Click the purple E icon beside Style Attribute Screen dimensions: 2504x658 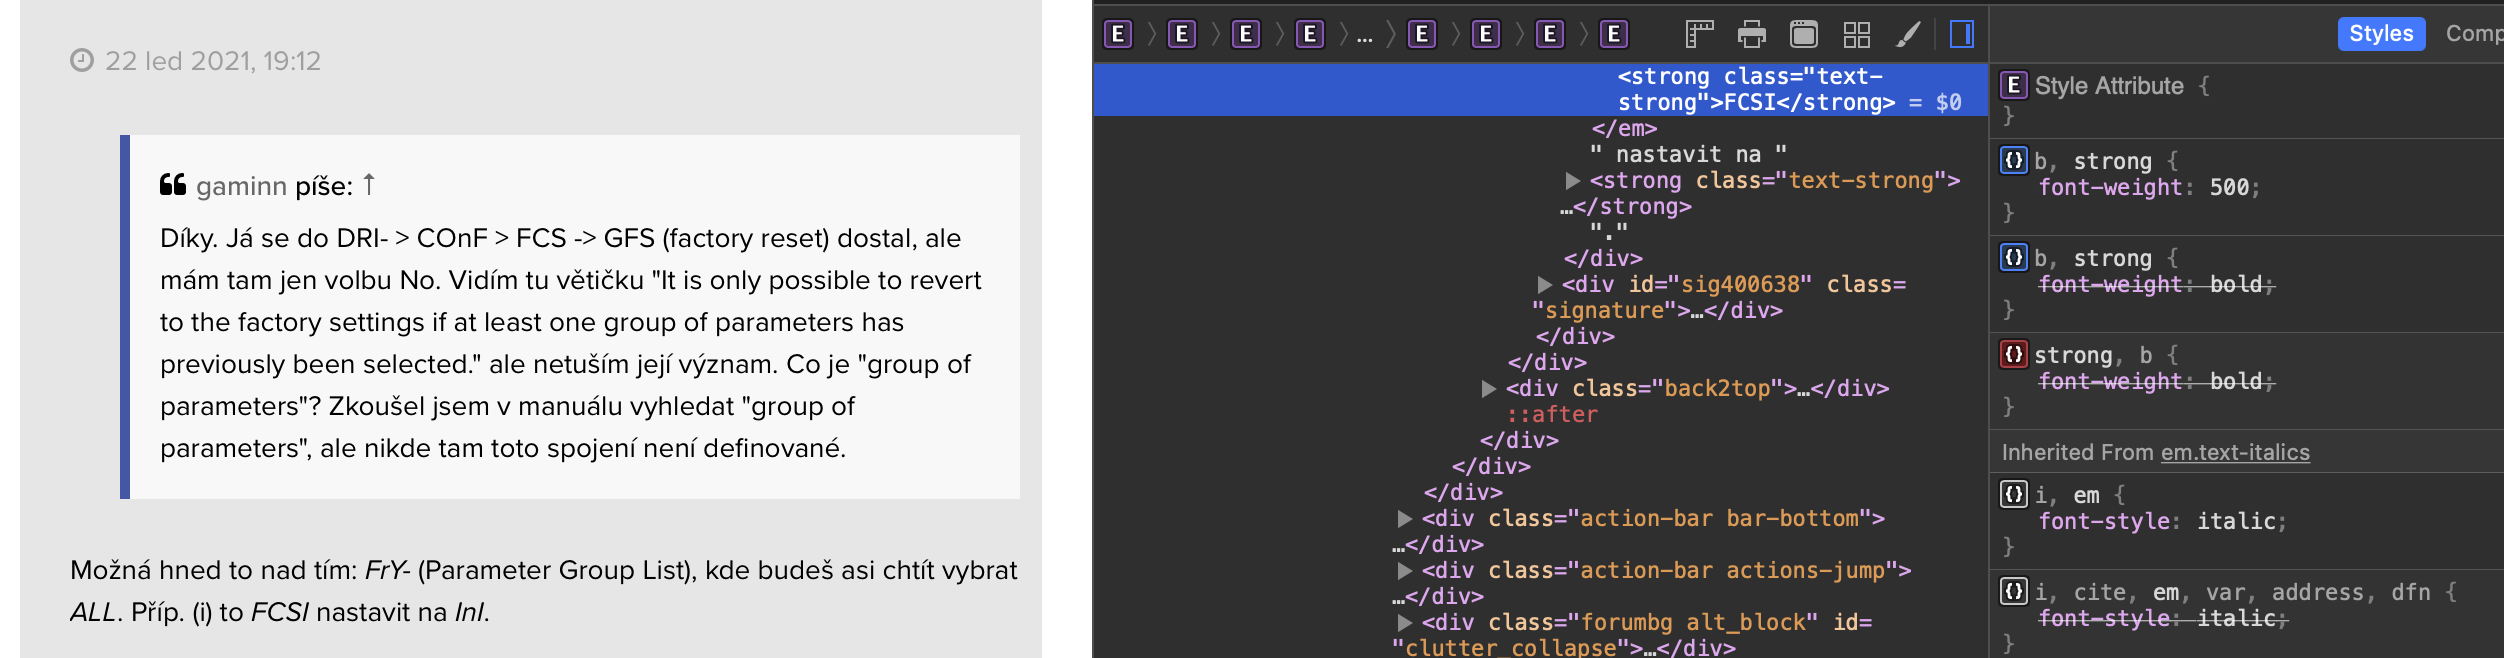point(2013,86)
